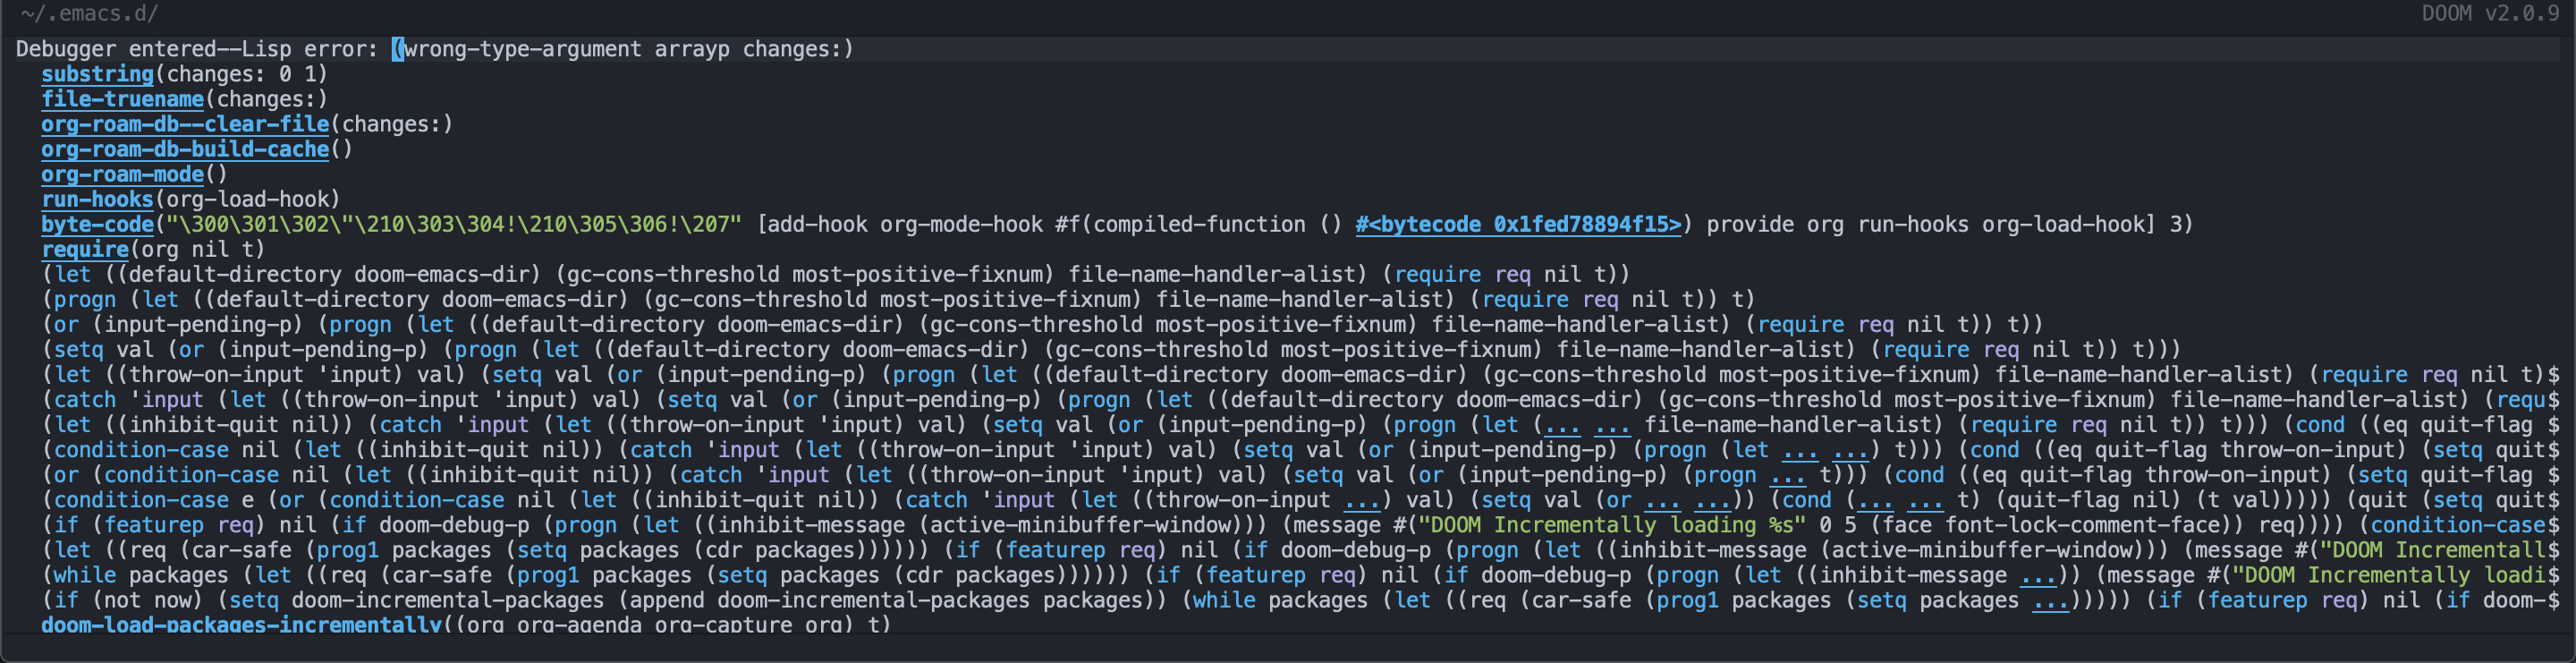Click the "DOOM Incrementally loading %s" string
The image size is (2576, 663).
click(1612, 525)
